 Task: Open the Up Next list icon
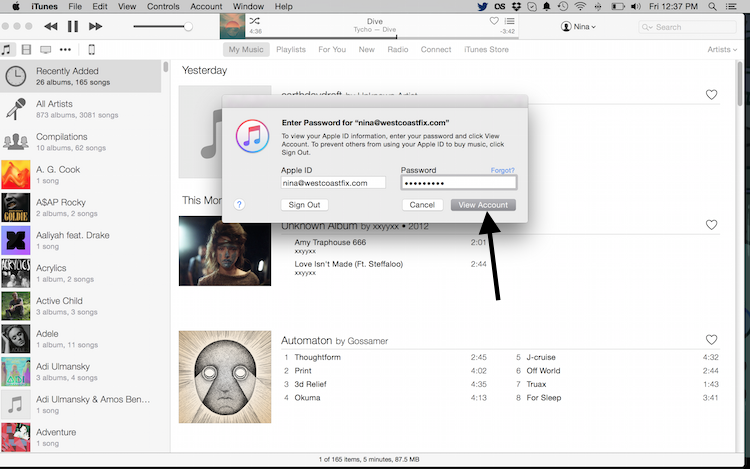(510, 21)
